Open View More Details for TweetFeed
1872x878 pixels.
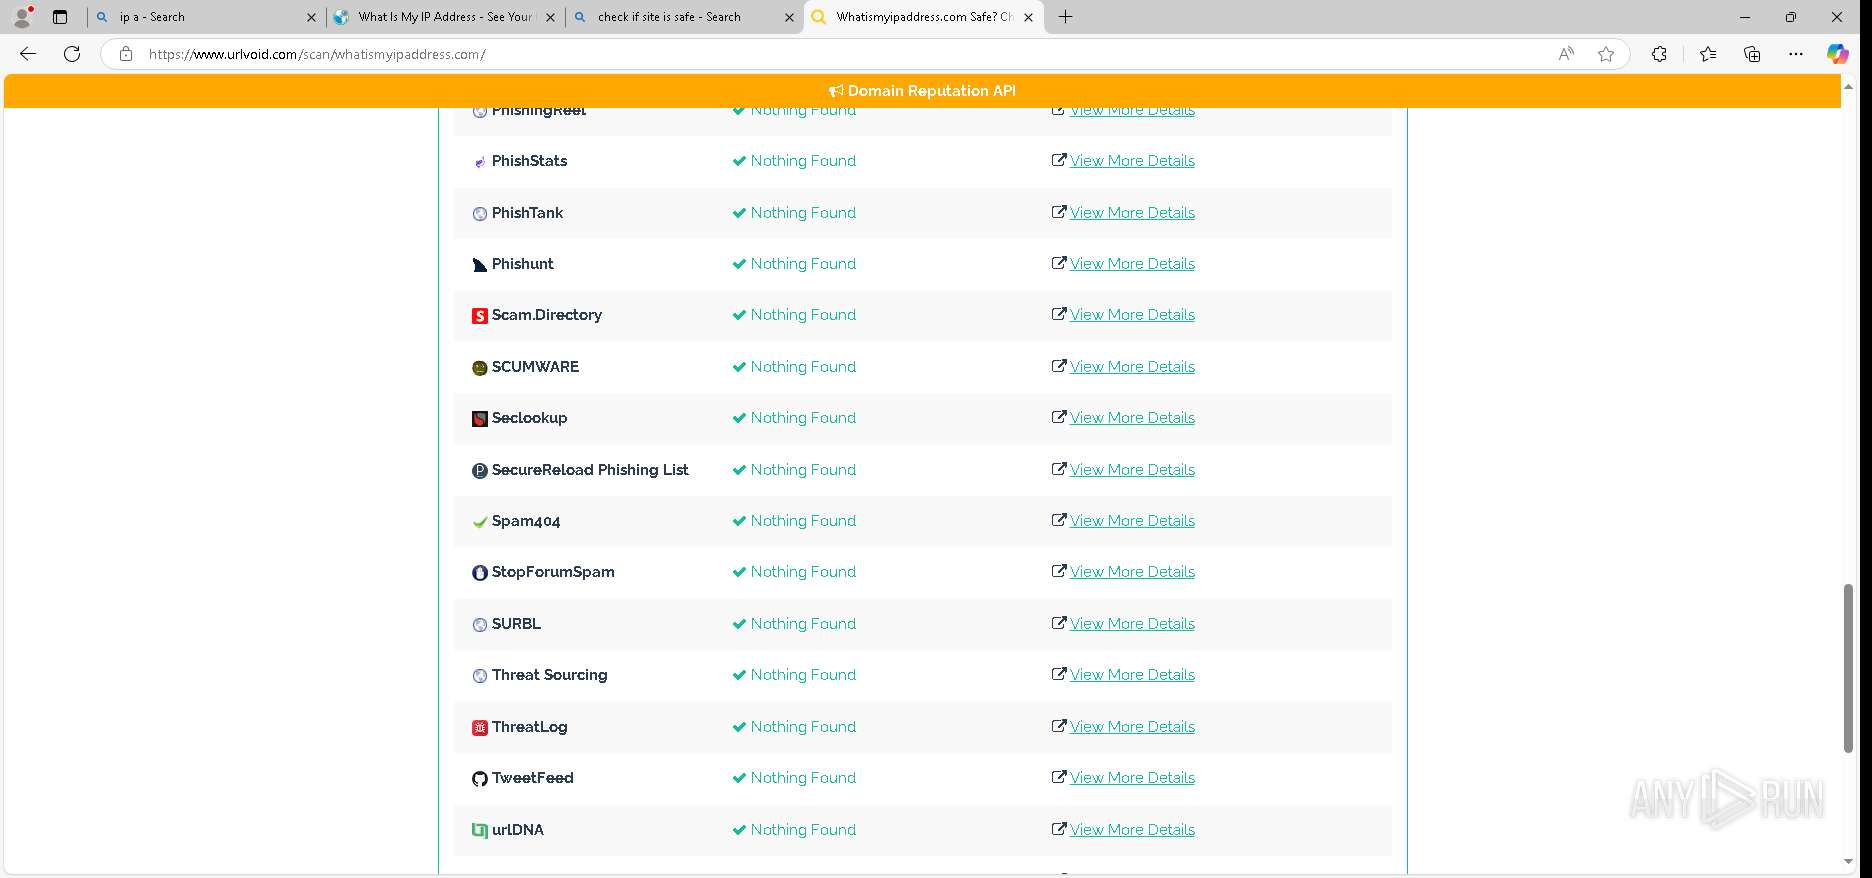(x=1132, y=778)
